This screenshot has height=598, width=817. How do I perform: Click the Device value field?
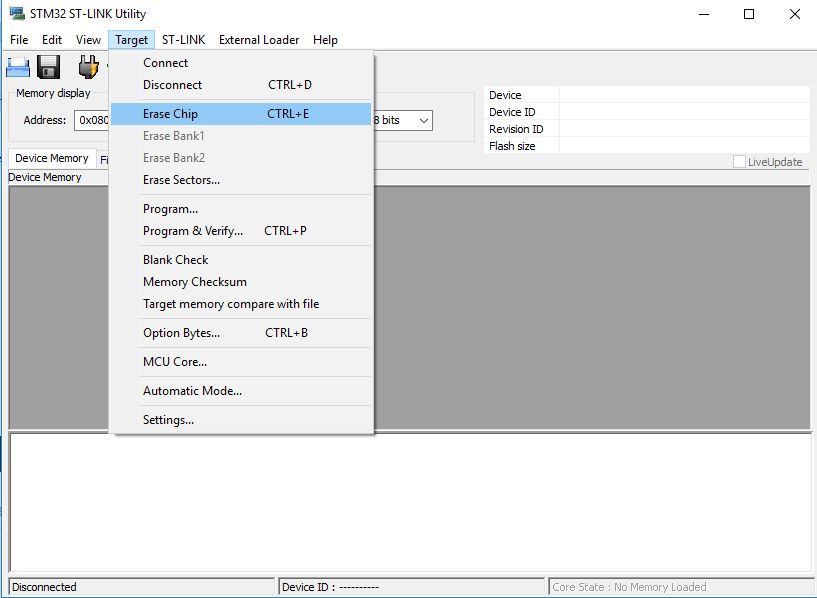684,95
